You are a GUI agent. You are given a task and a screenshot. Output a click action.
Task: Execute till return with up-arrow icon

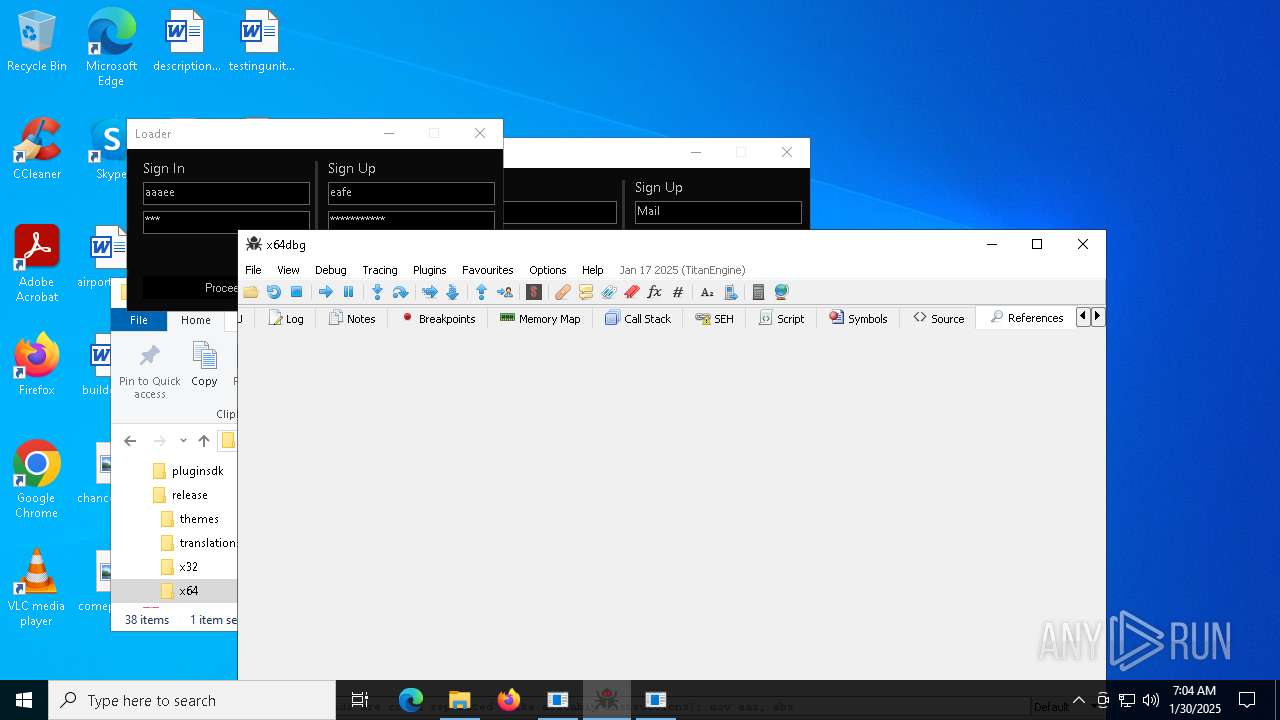tap(481, 292)
